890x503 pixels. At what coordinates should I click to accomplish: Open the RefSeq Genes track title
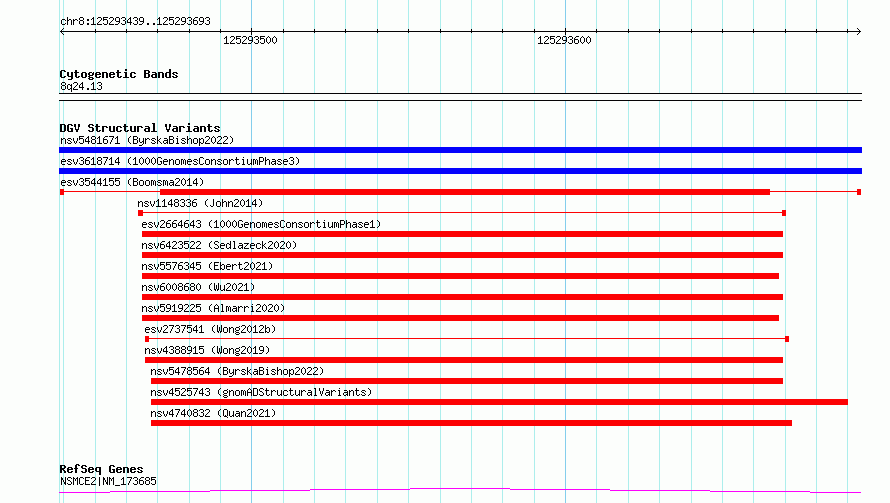pos(101,469)
